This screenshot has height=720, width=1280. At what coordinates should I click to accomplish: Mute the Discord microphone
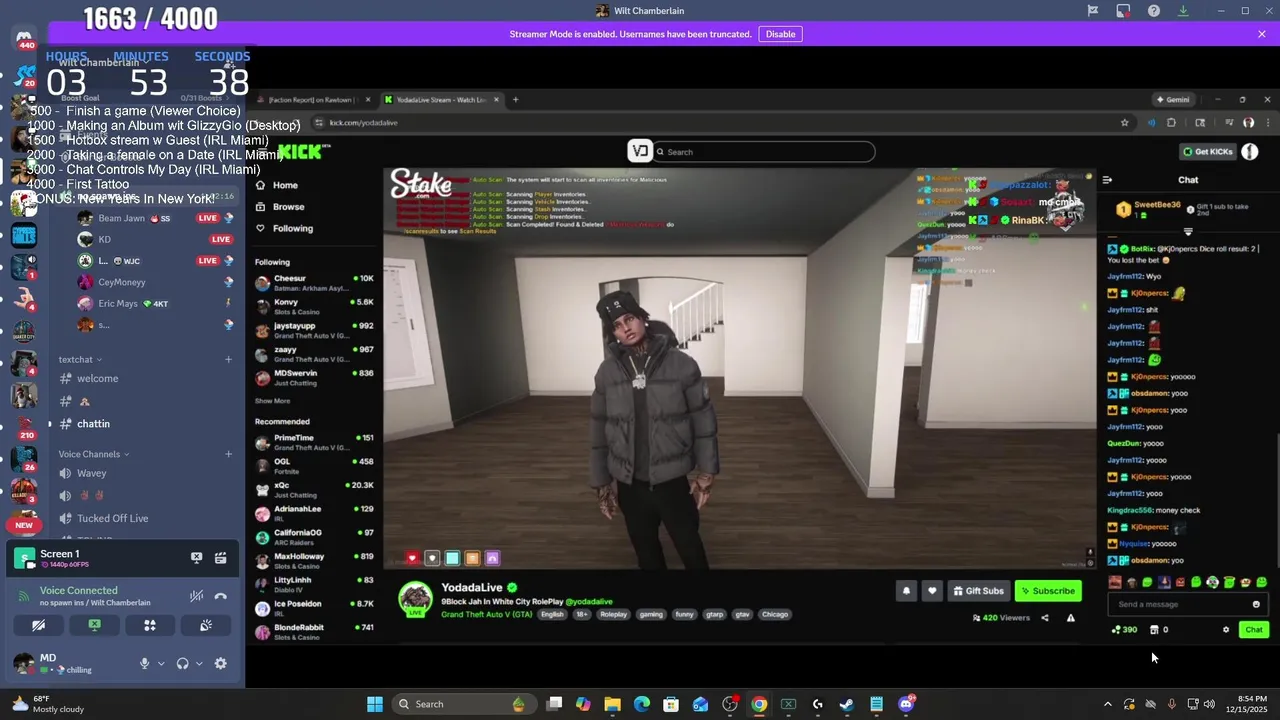(144, 663)
